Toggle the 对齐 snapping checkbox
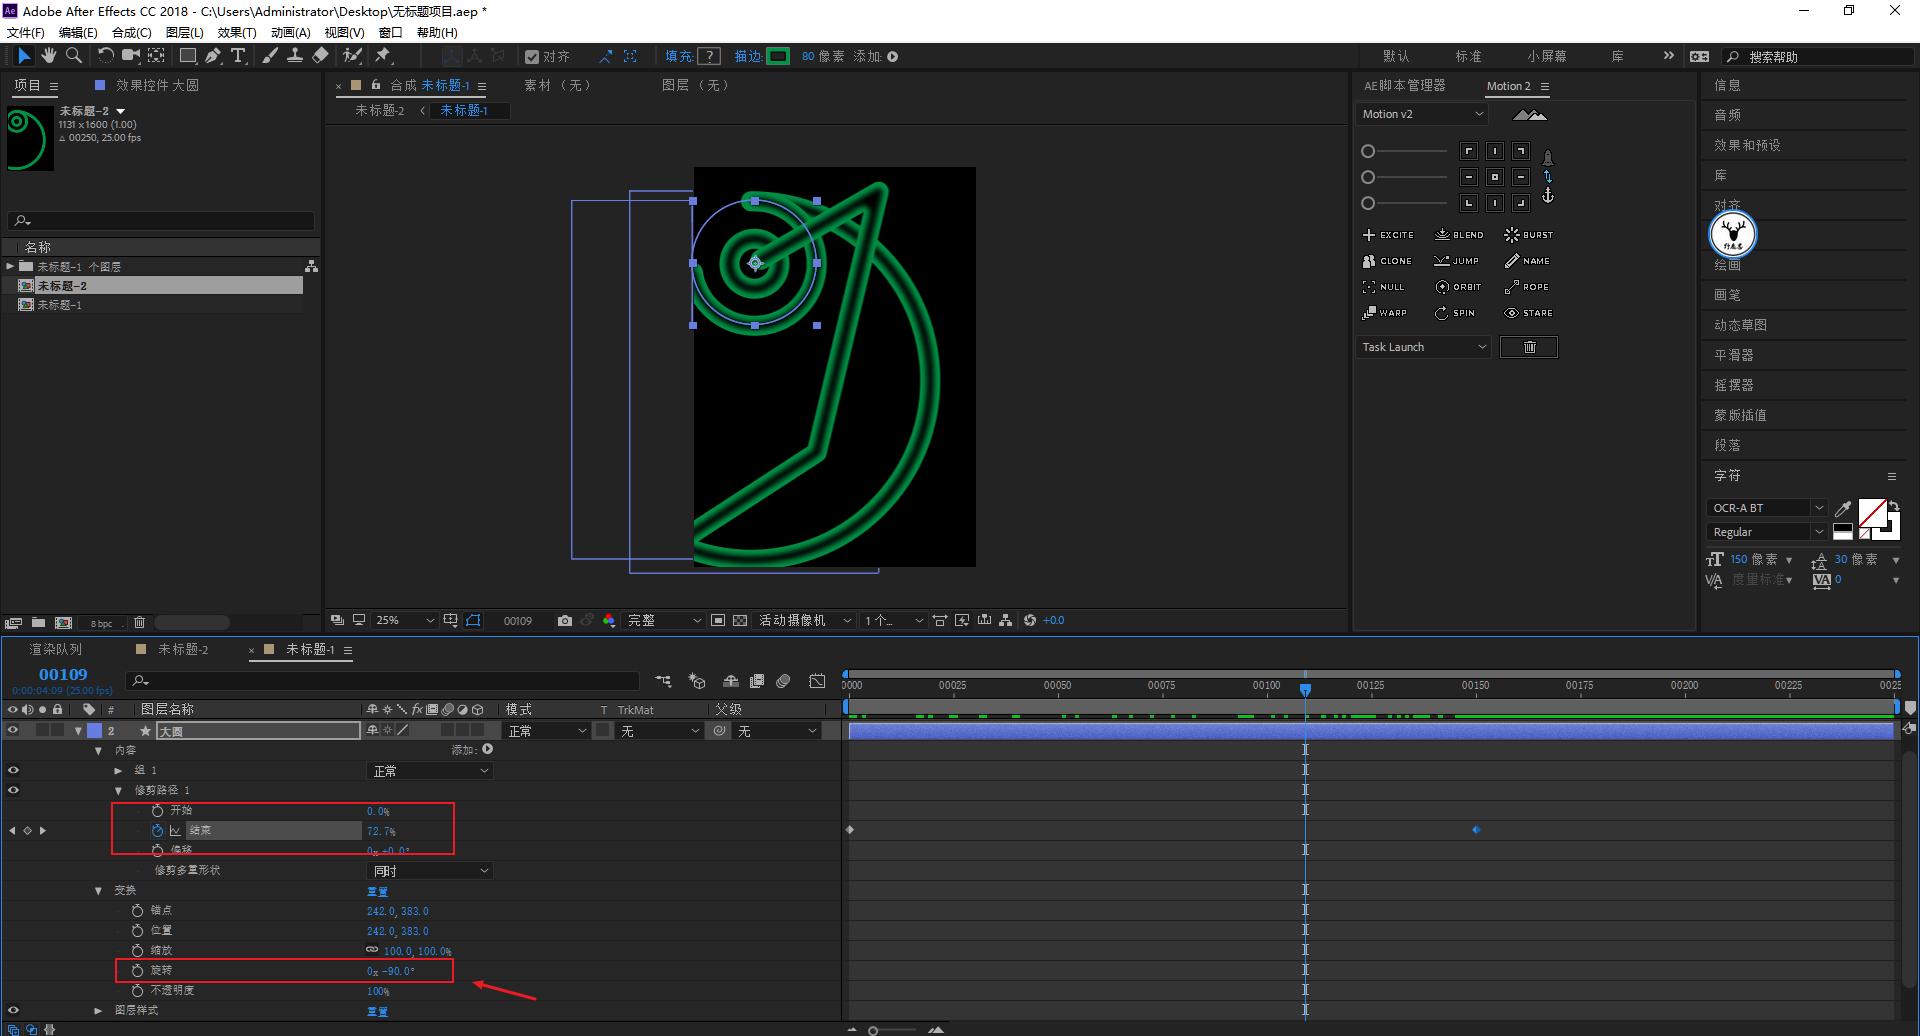Image resolution: width=1920 pixels, height=1036 pixels. [532, 57]
